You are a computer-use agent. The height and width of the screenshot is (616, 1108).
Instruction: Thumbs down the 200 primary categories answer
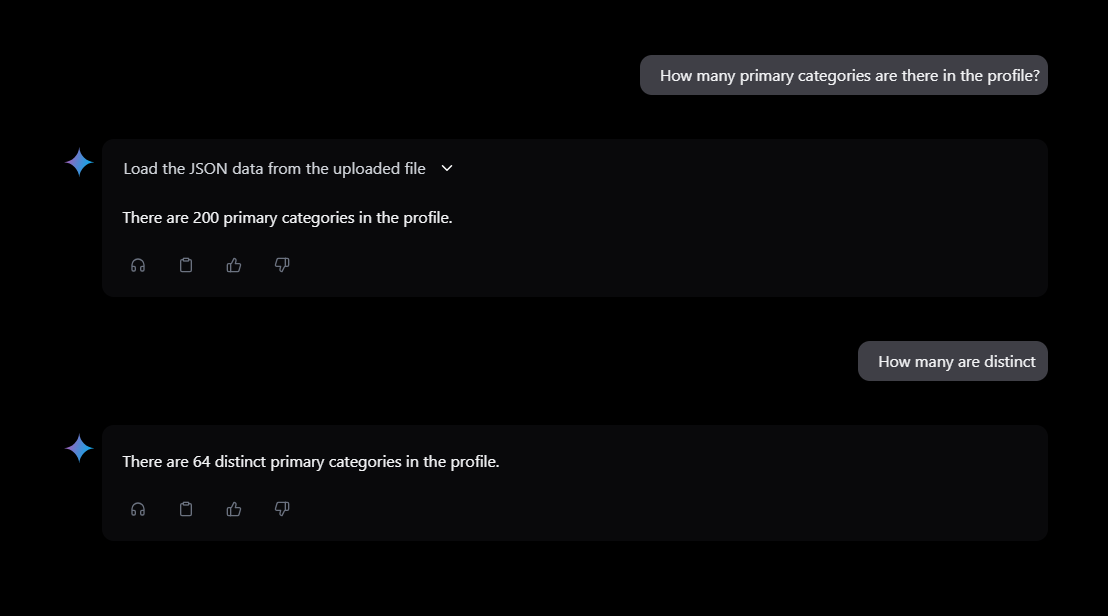[282, 265]
